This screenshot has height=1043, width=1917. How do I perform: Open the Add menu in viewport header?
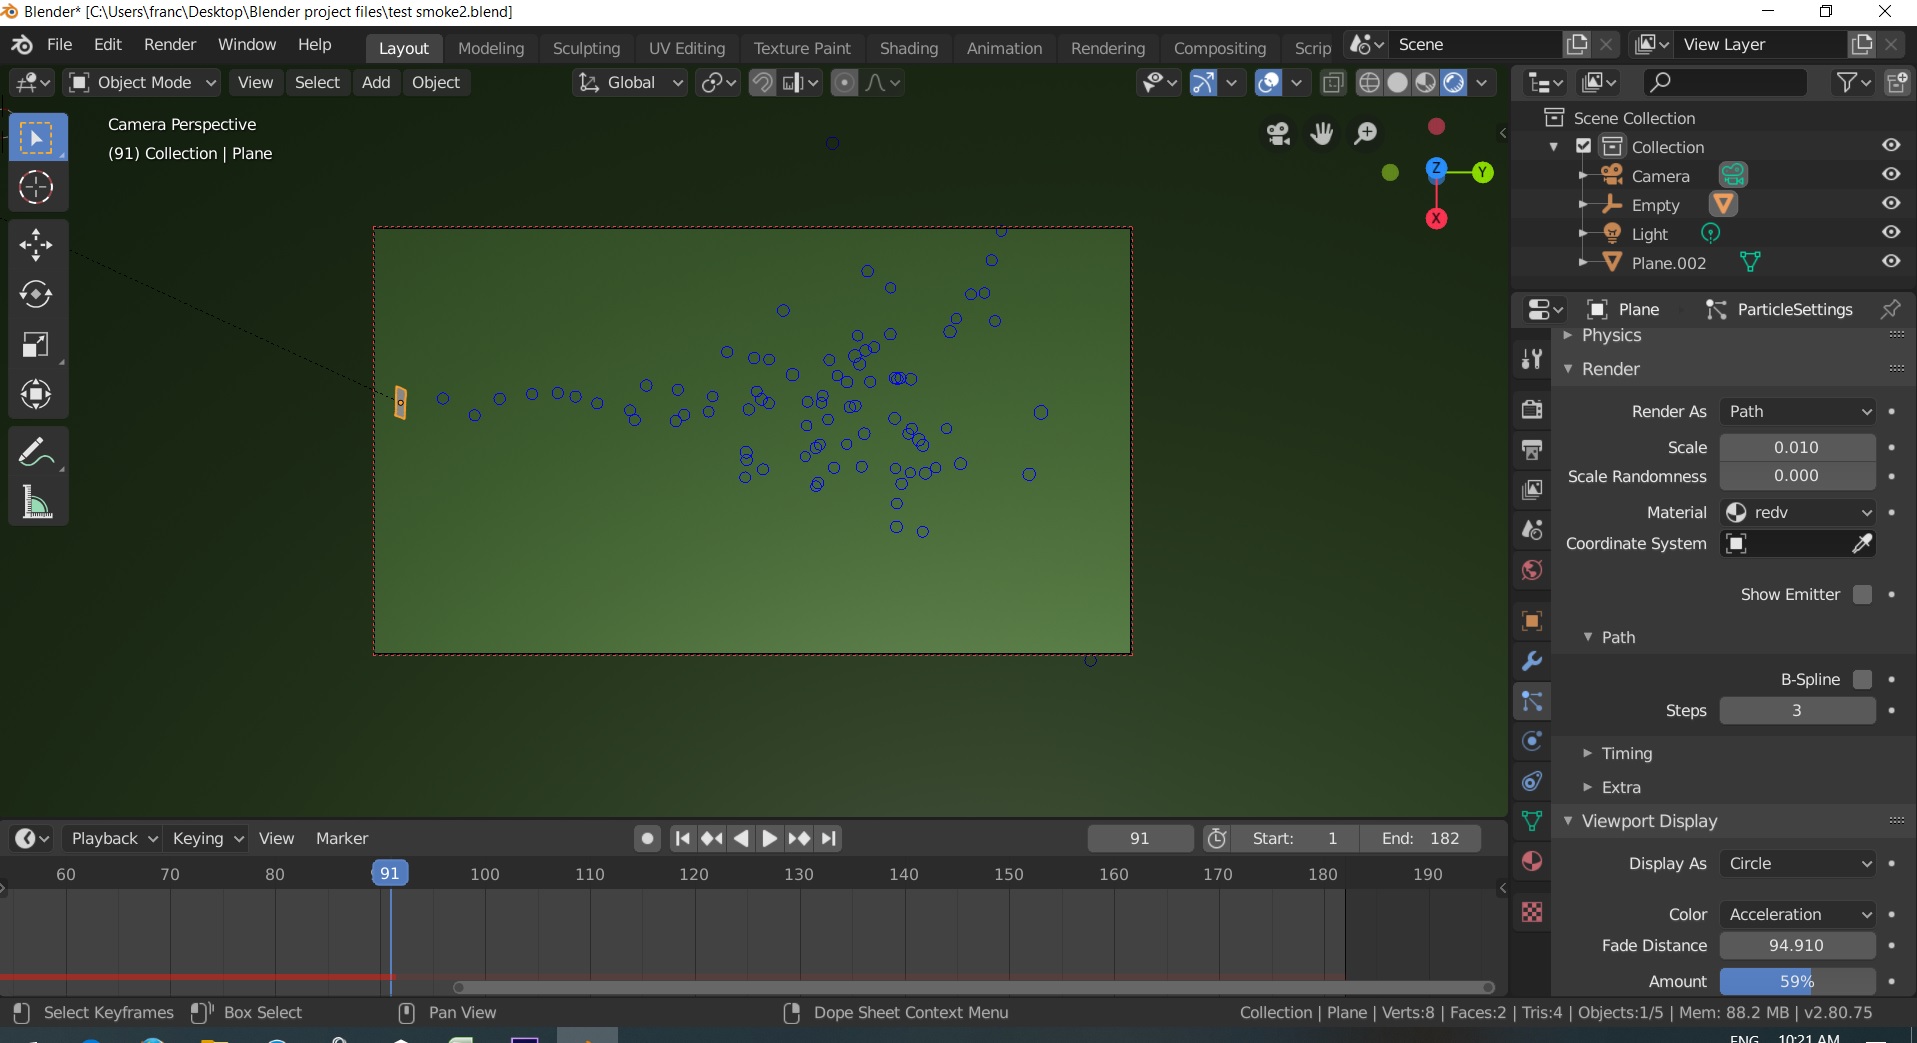click(376, 83)
